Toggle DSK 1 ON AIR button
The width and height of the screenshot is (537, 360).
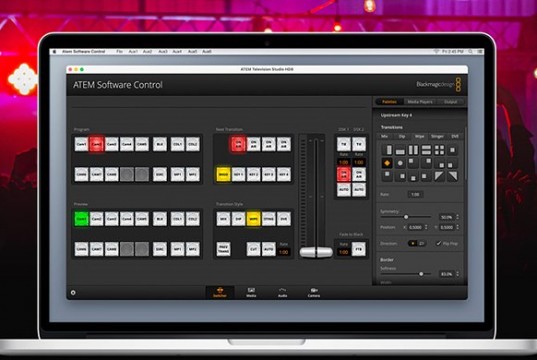[344, 174]
